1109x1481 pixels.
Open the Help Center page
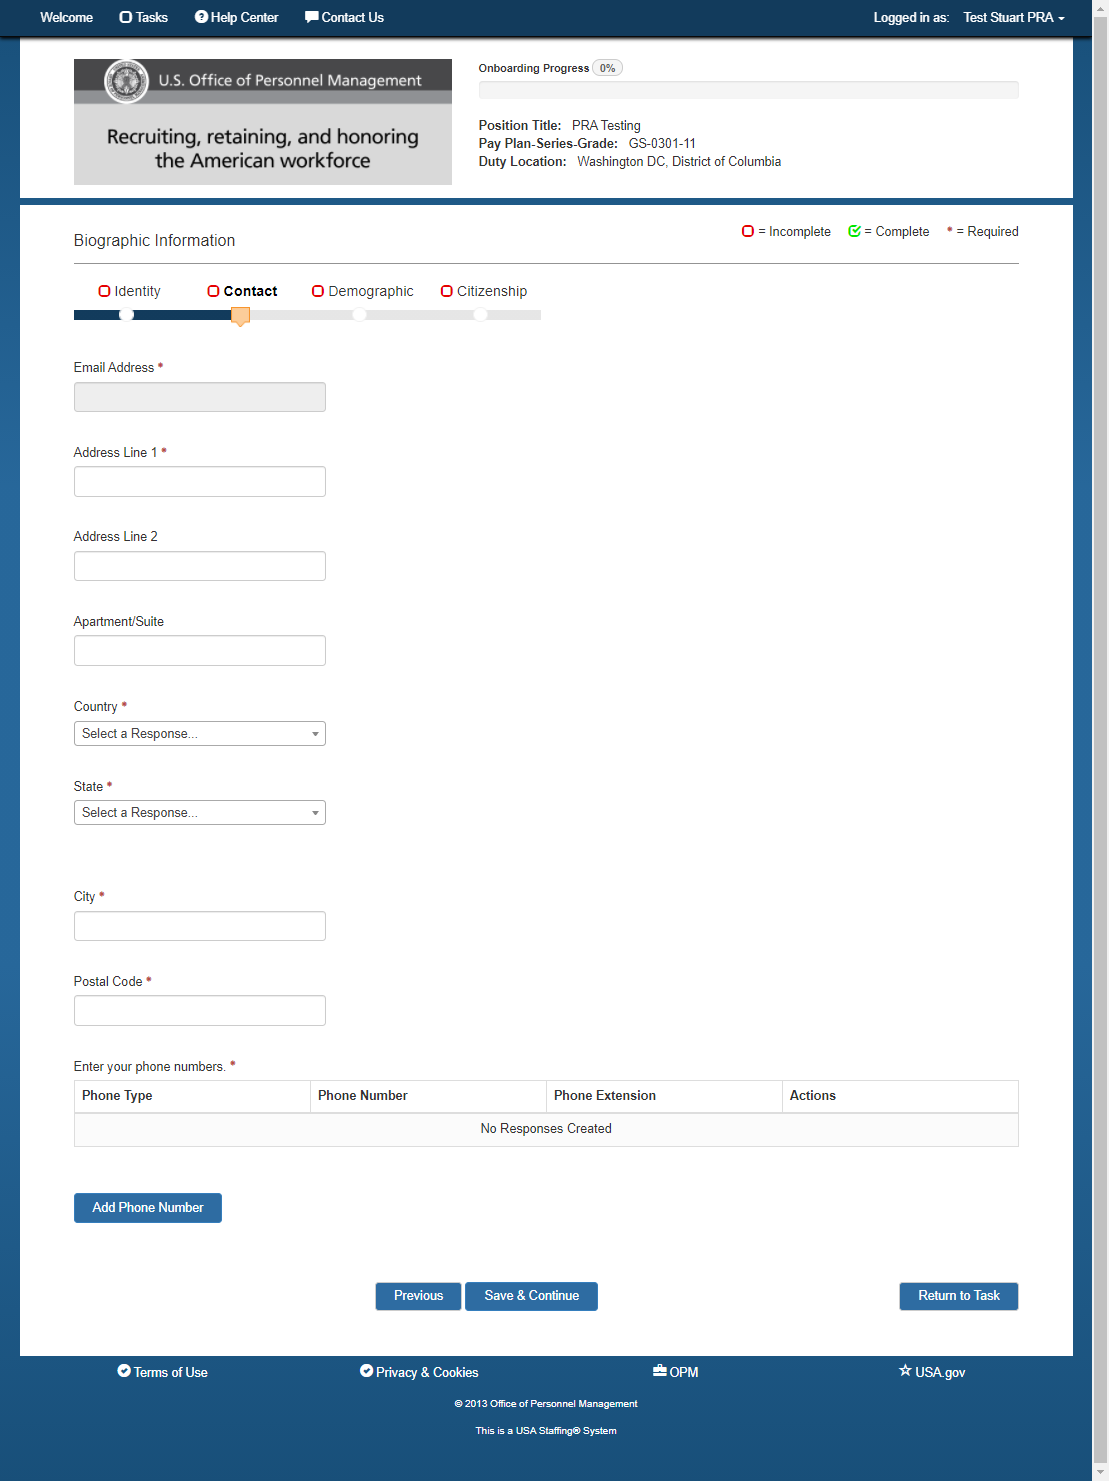(x=236, y=17)
